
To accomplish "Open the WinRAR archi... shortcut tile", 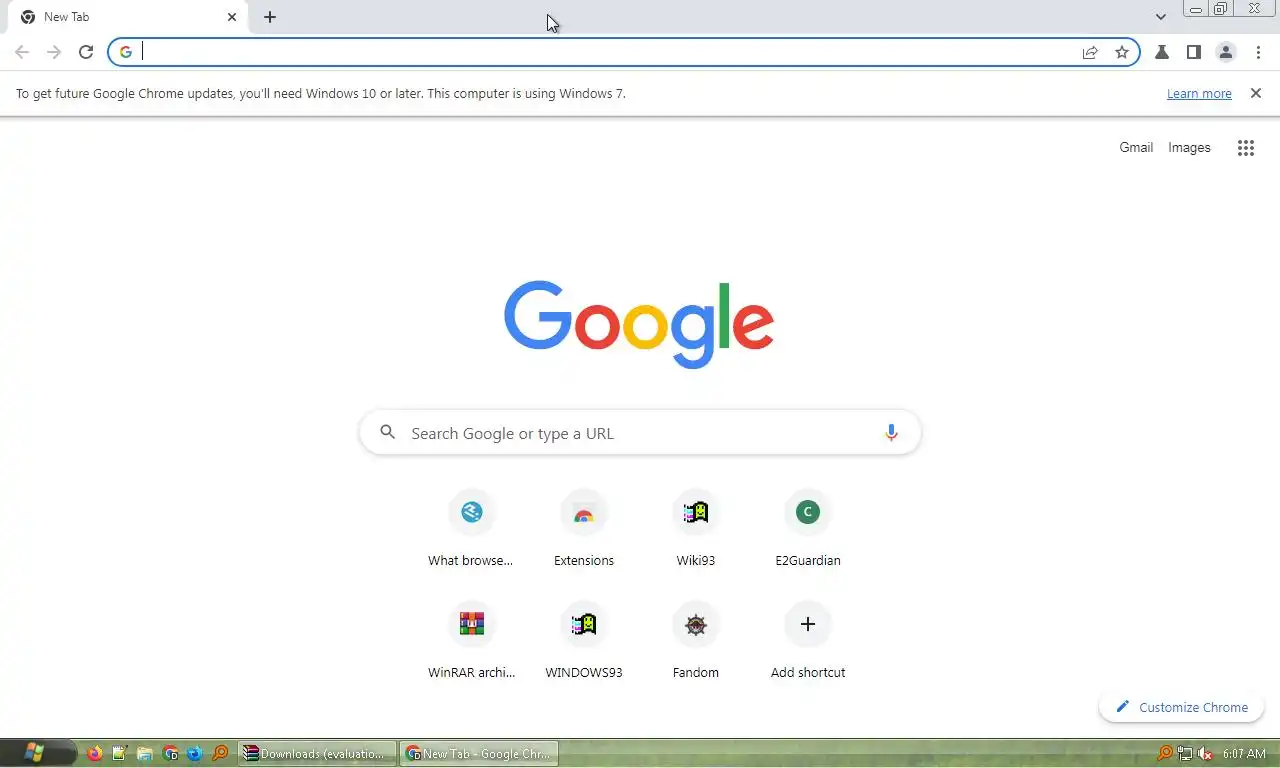I will [x=471, y=640].
